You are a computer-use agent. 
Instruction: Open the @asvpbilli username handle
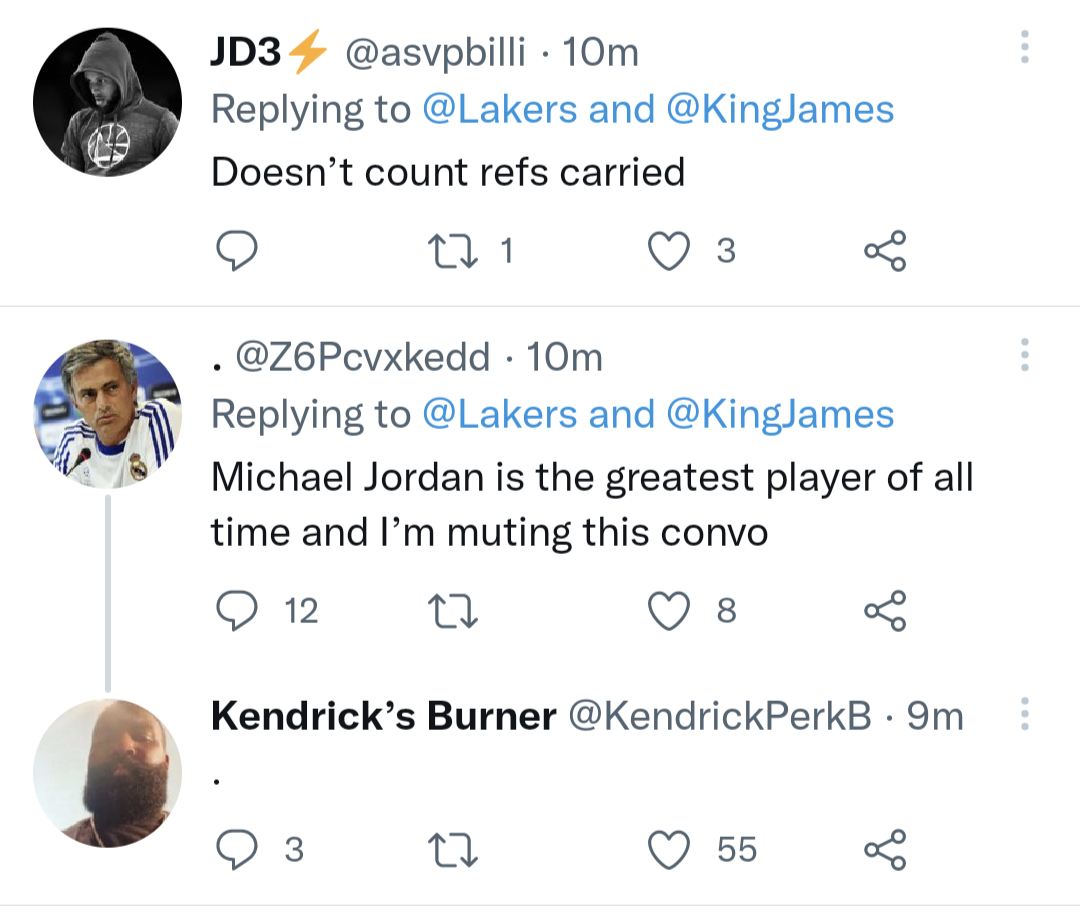point(435,53)
